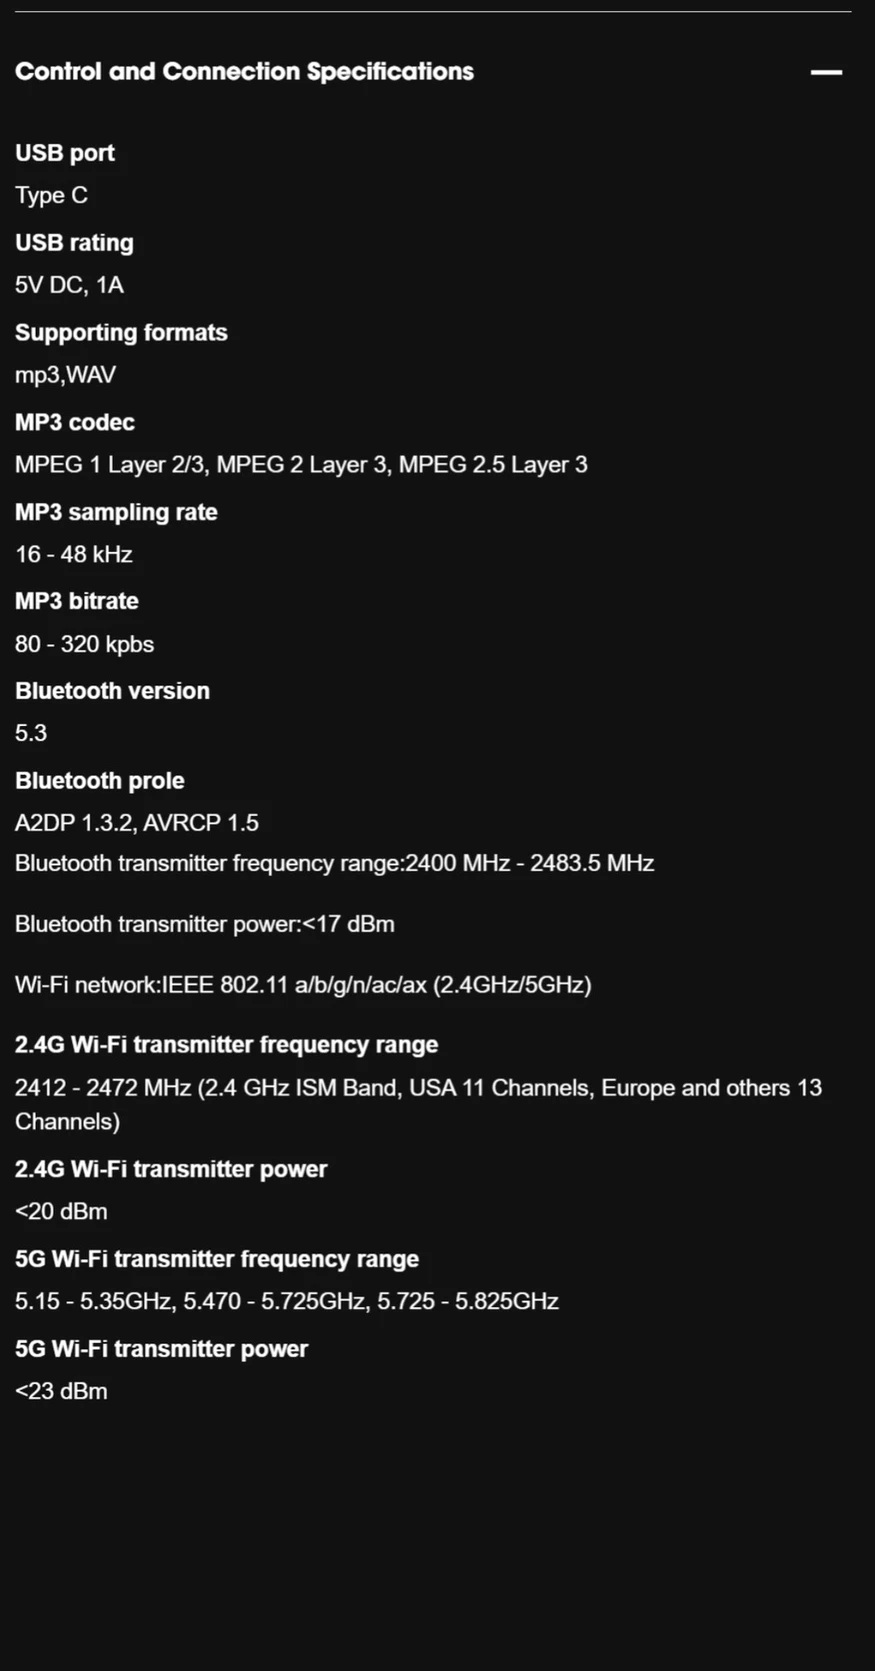Viewport: 875px width, 1671px height.
Task: Click the MPEG 1 Layer 2/3 codec line
Action: 301,465
